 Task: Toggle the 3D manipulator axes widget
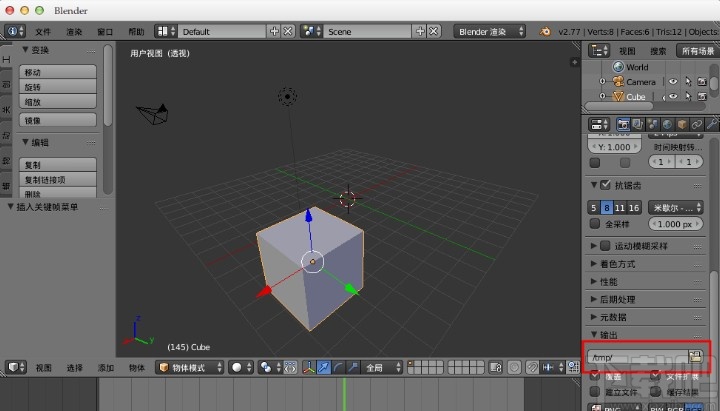point(309,367)
